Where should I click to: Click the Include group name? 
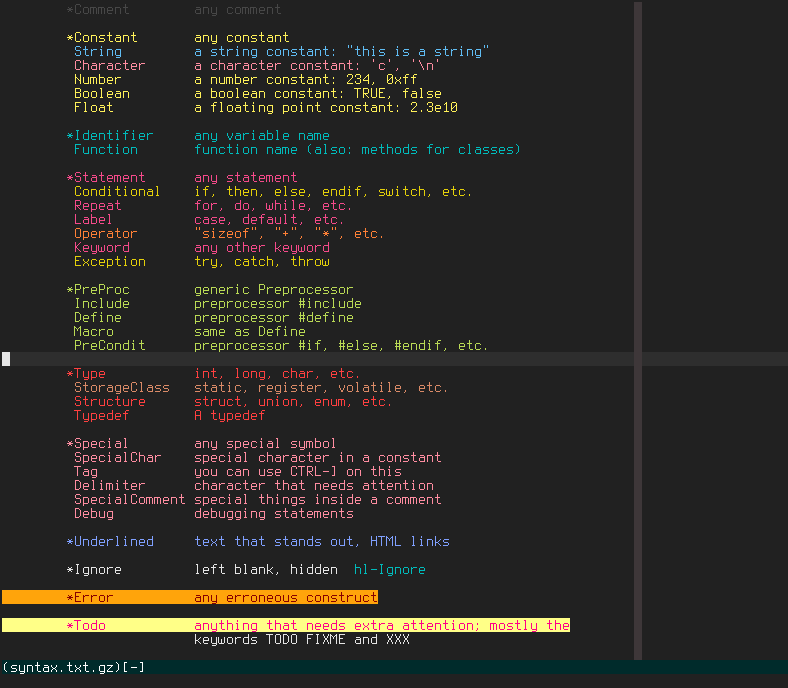point(102,304)
